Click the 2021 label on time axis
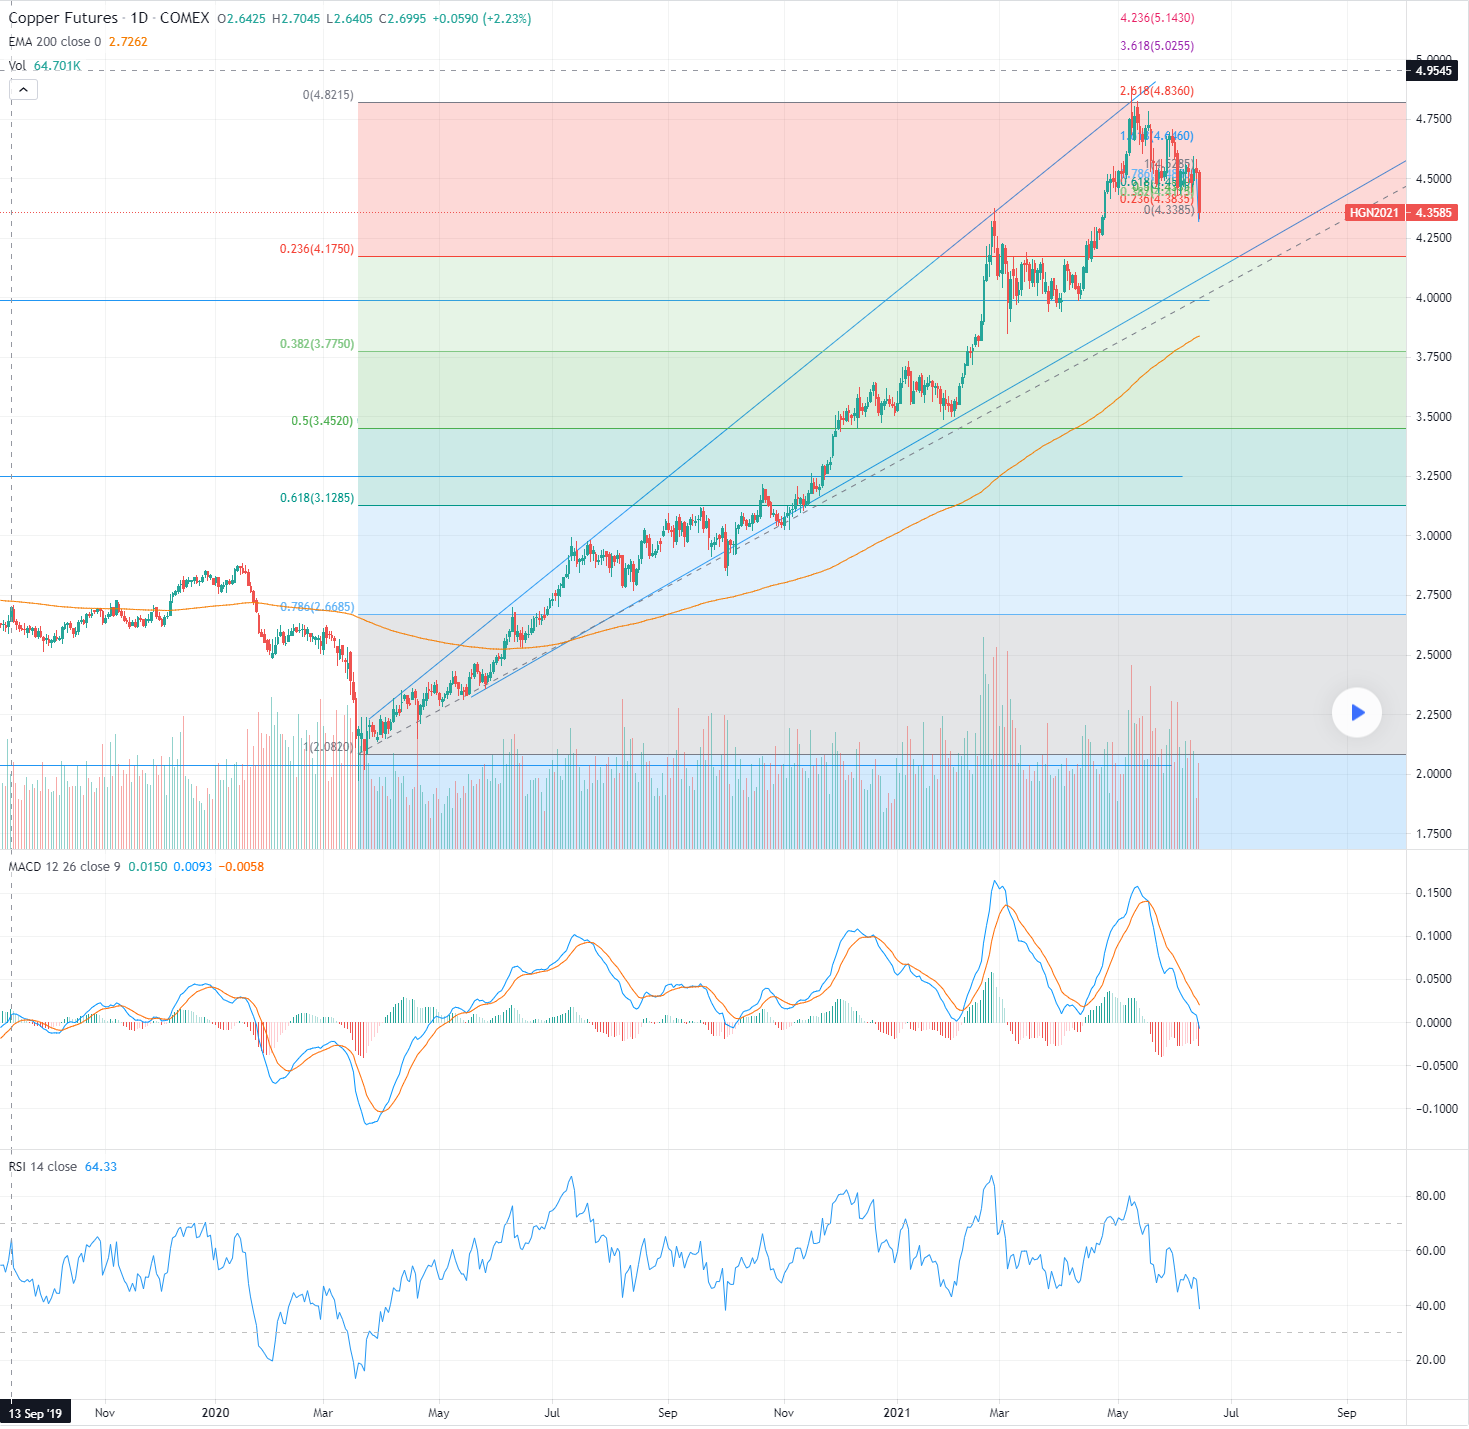 (x=898, y=1413)
